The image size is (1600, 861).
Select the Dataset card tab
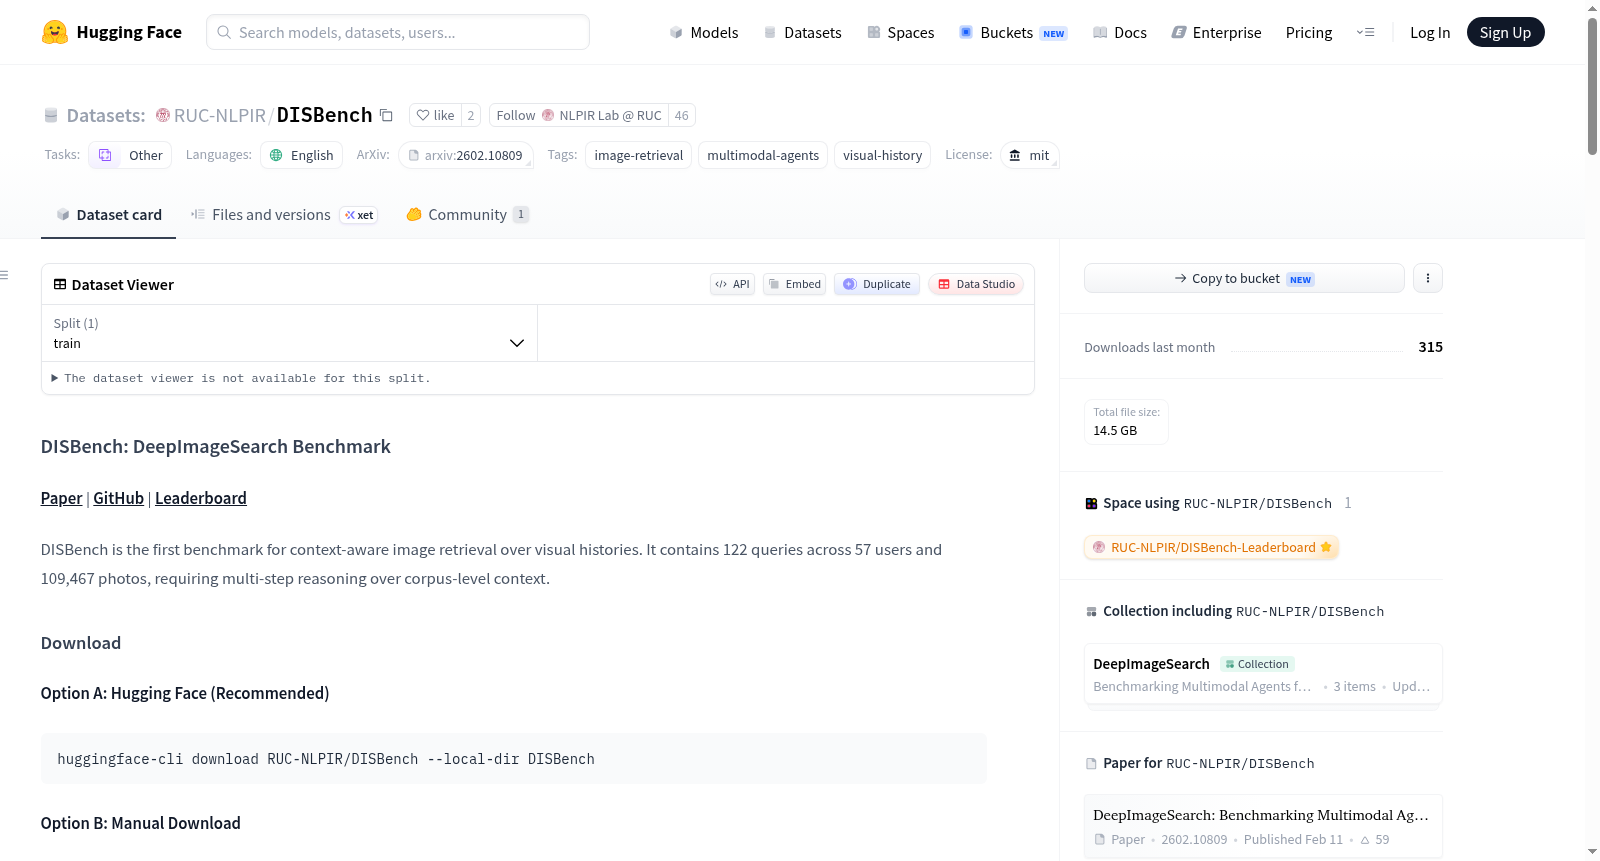click(109, 214)
